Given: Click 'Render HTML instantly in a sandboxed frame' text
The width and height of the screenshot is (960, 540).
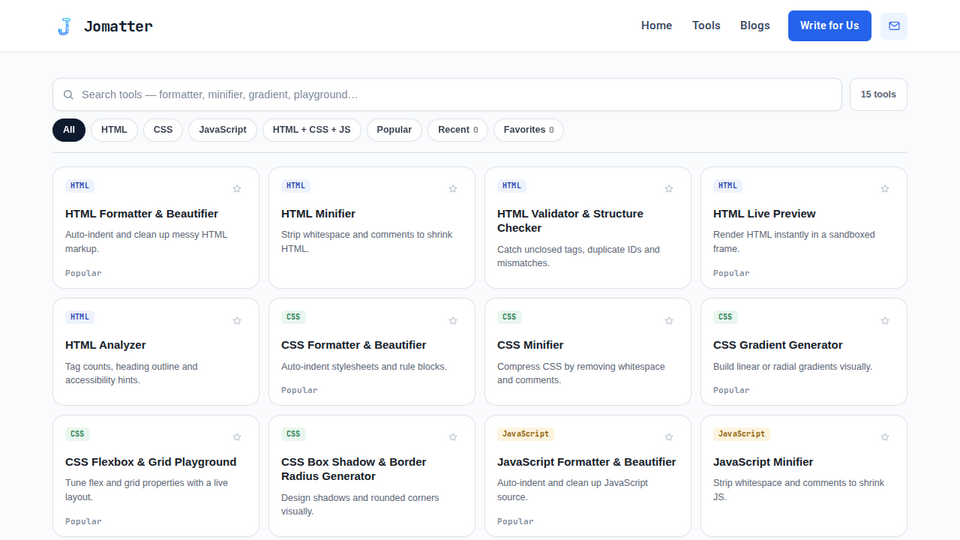Looking at the screenshot, I should 794,242.
